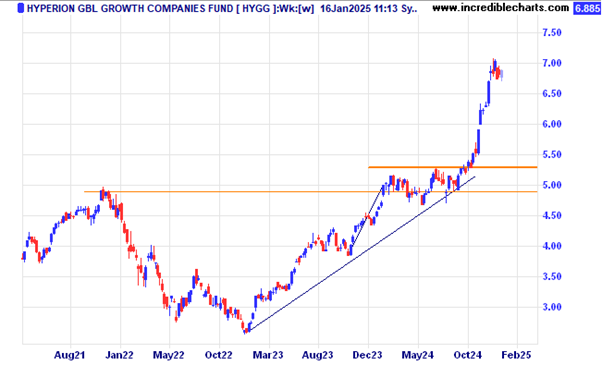Click the 6.50 price axis label

coord(552,94)
